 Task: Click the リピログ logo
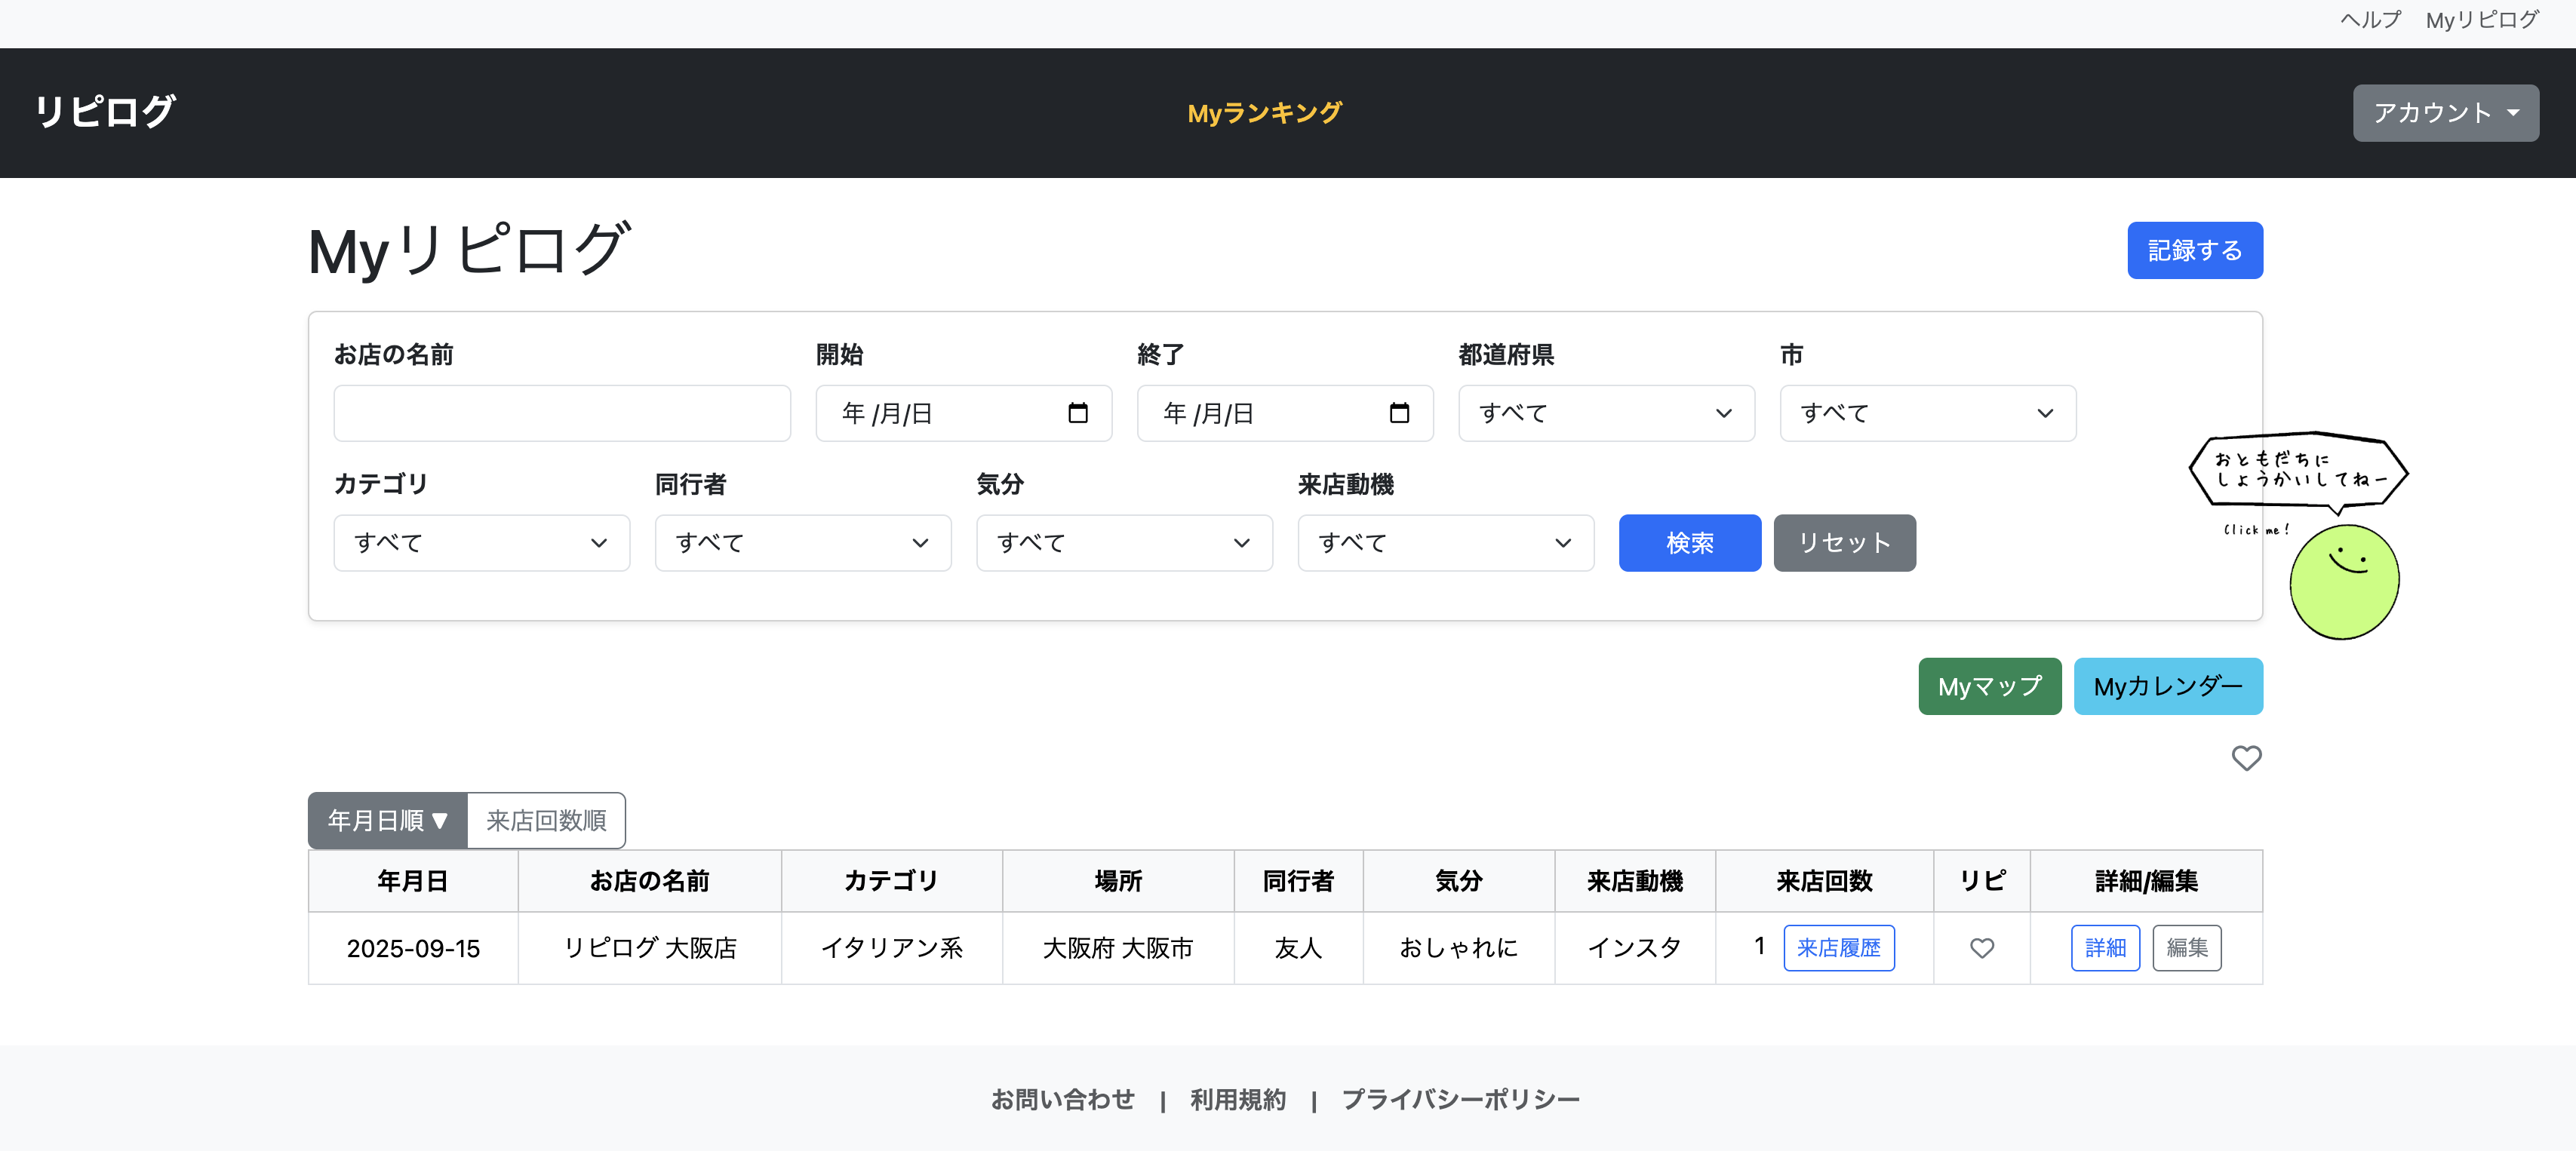point(104,112)
